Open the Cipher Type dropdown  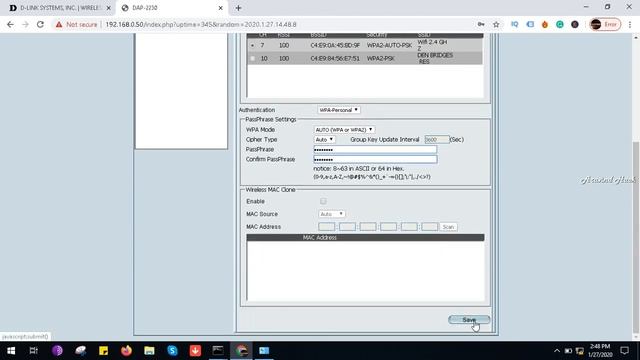324,140
